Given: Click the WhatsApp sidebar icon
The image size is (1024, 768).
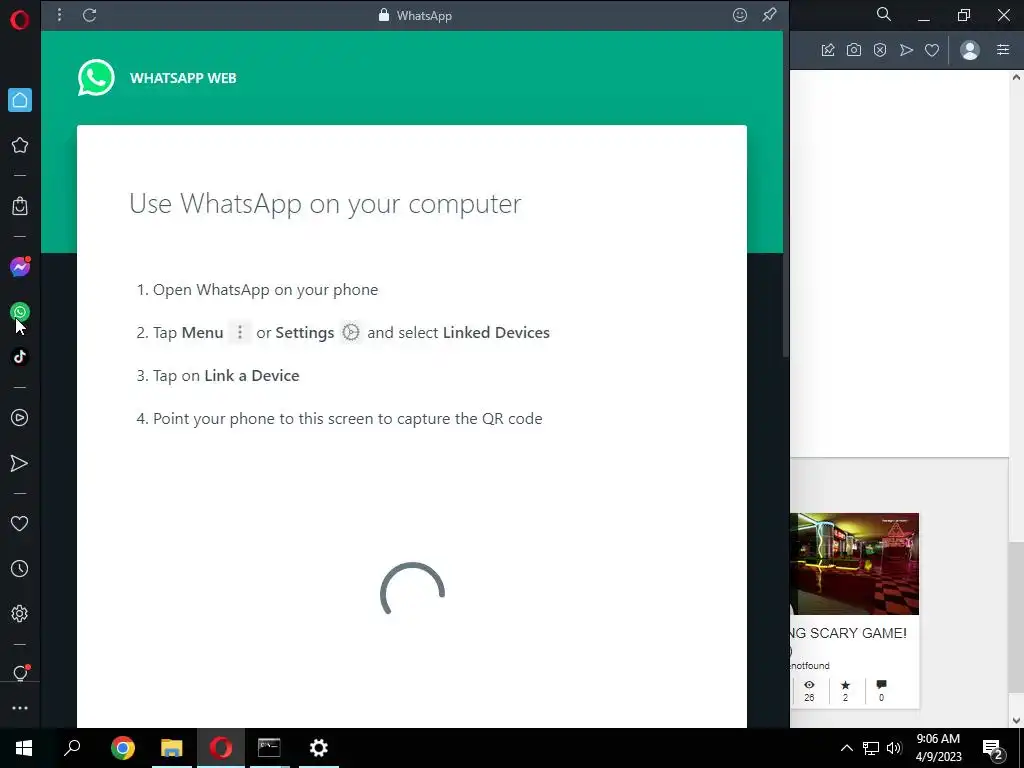Looking at the screenshot, I should [x=20, y=312].
